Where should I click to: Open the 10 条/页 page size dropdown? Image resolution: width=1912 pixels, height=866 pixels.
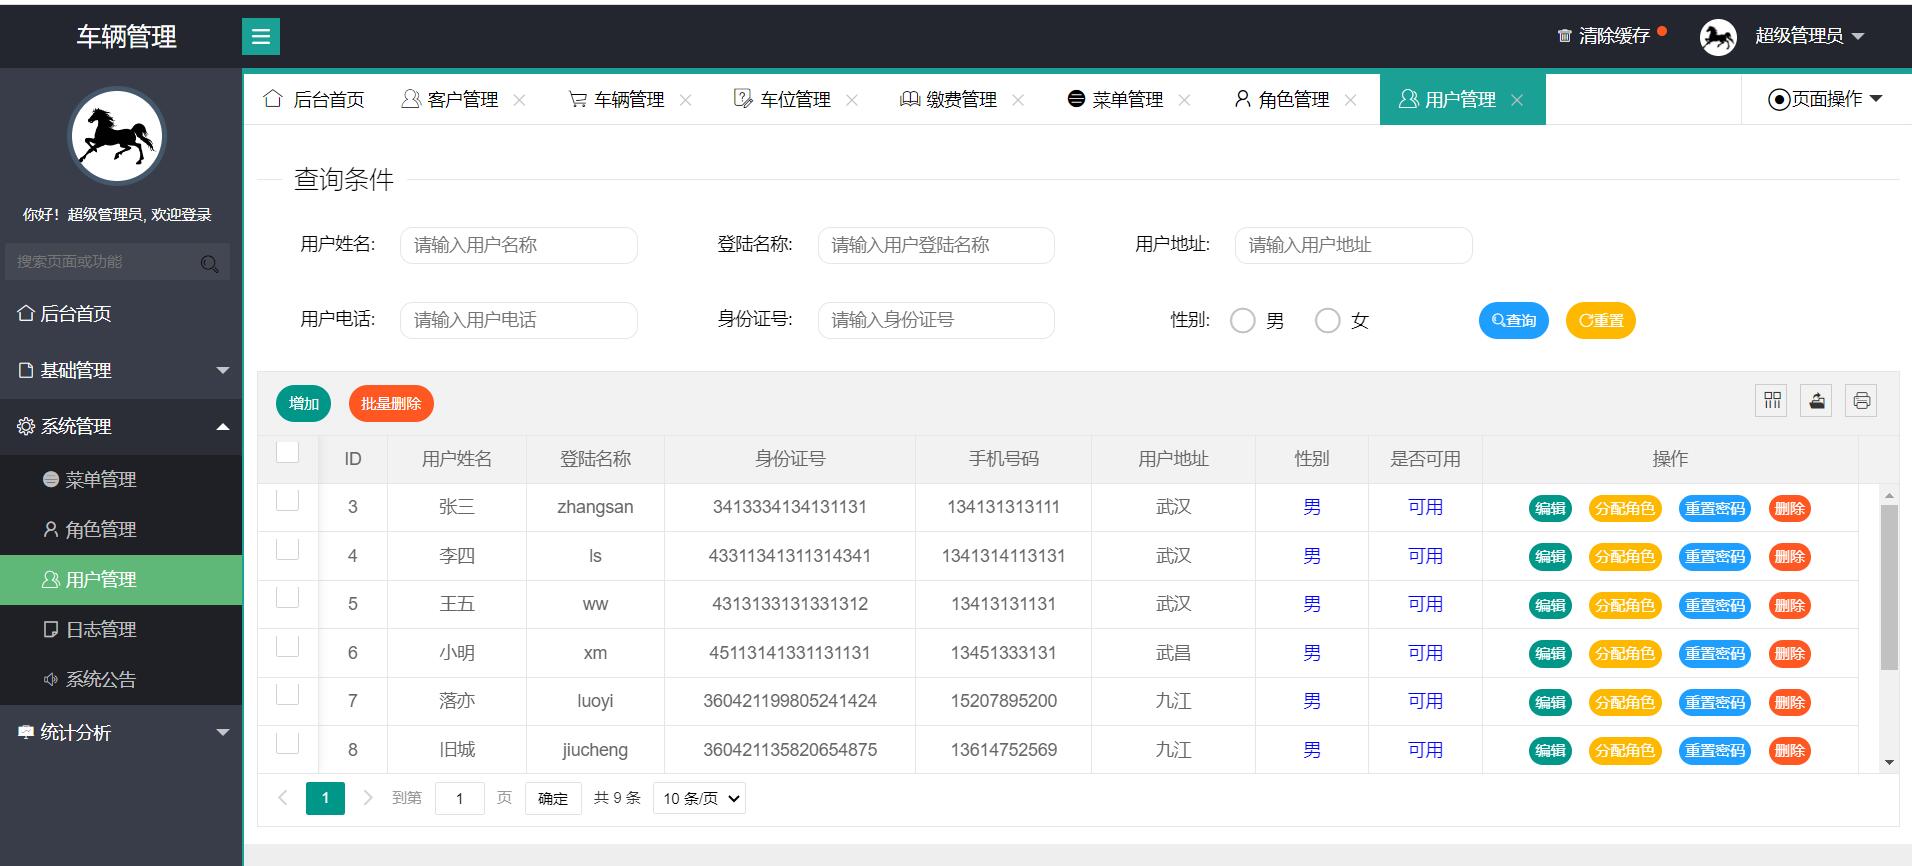click(x=699, y=798)
